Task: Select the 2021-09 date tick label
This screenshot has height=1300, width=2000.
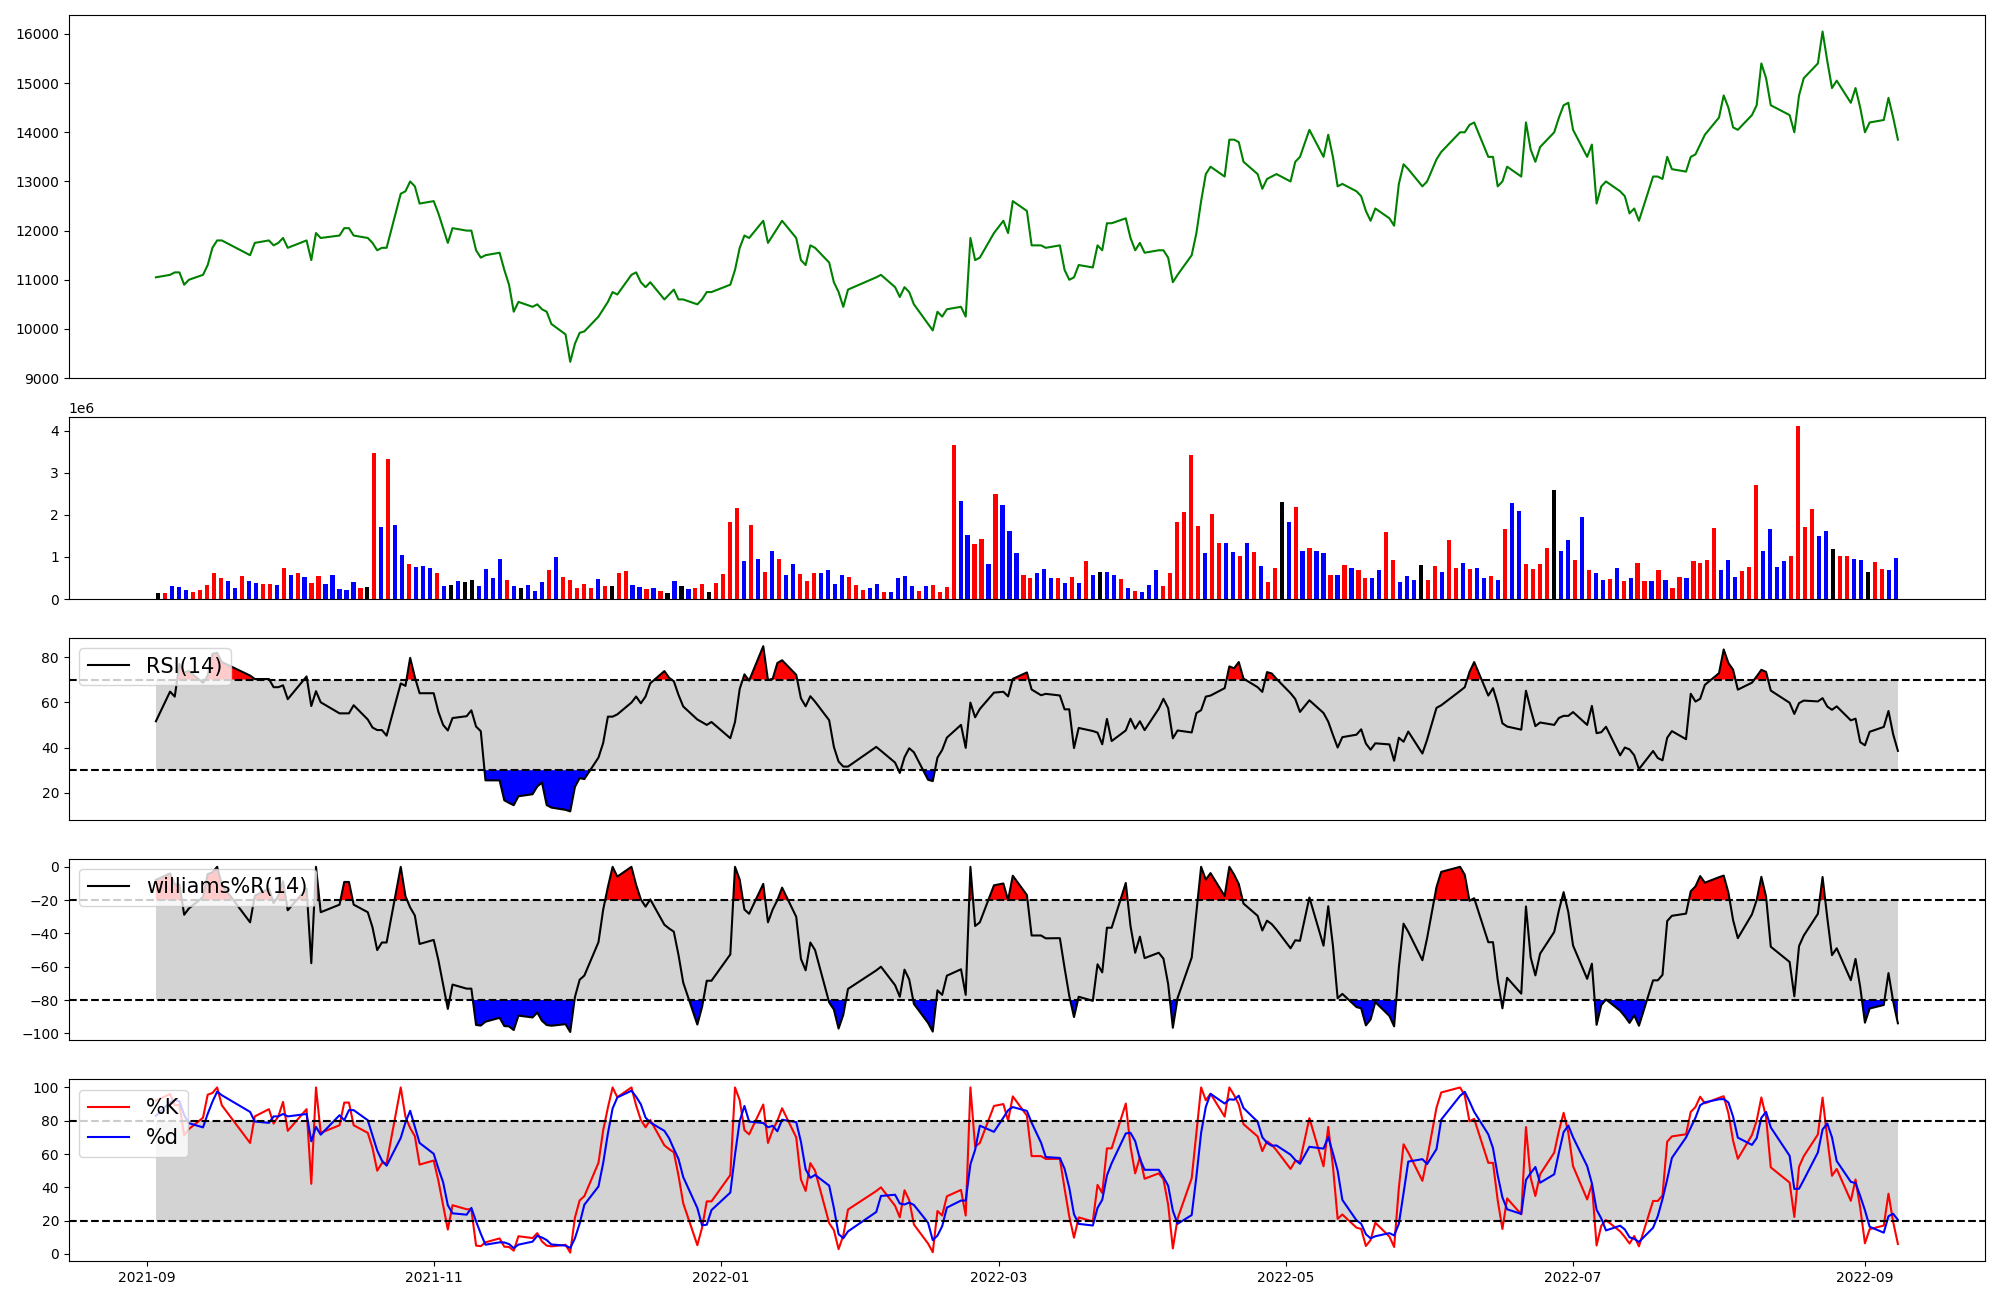Action: (148, 1277)
